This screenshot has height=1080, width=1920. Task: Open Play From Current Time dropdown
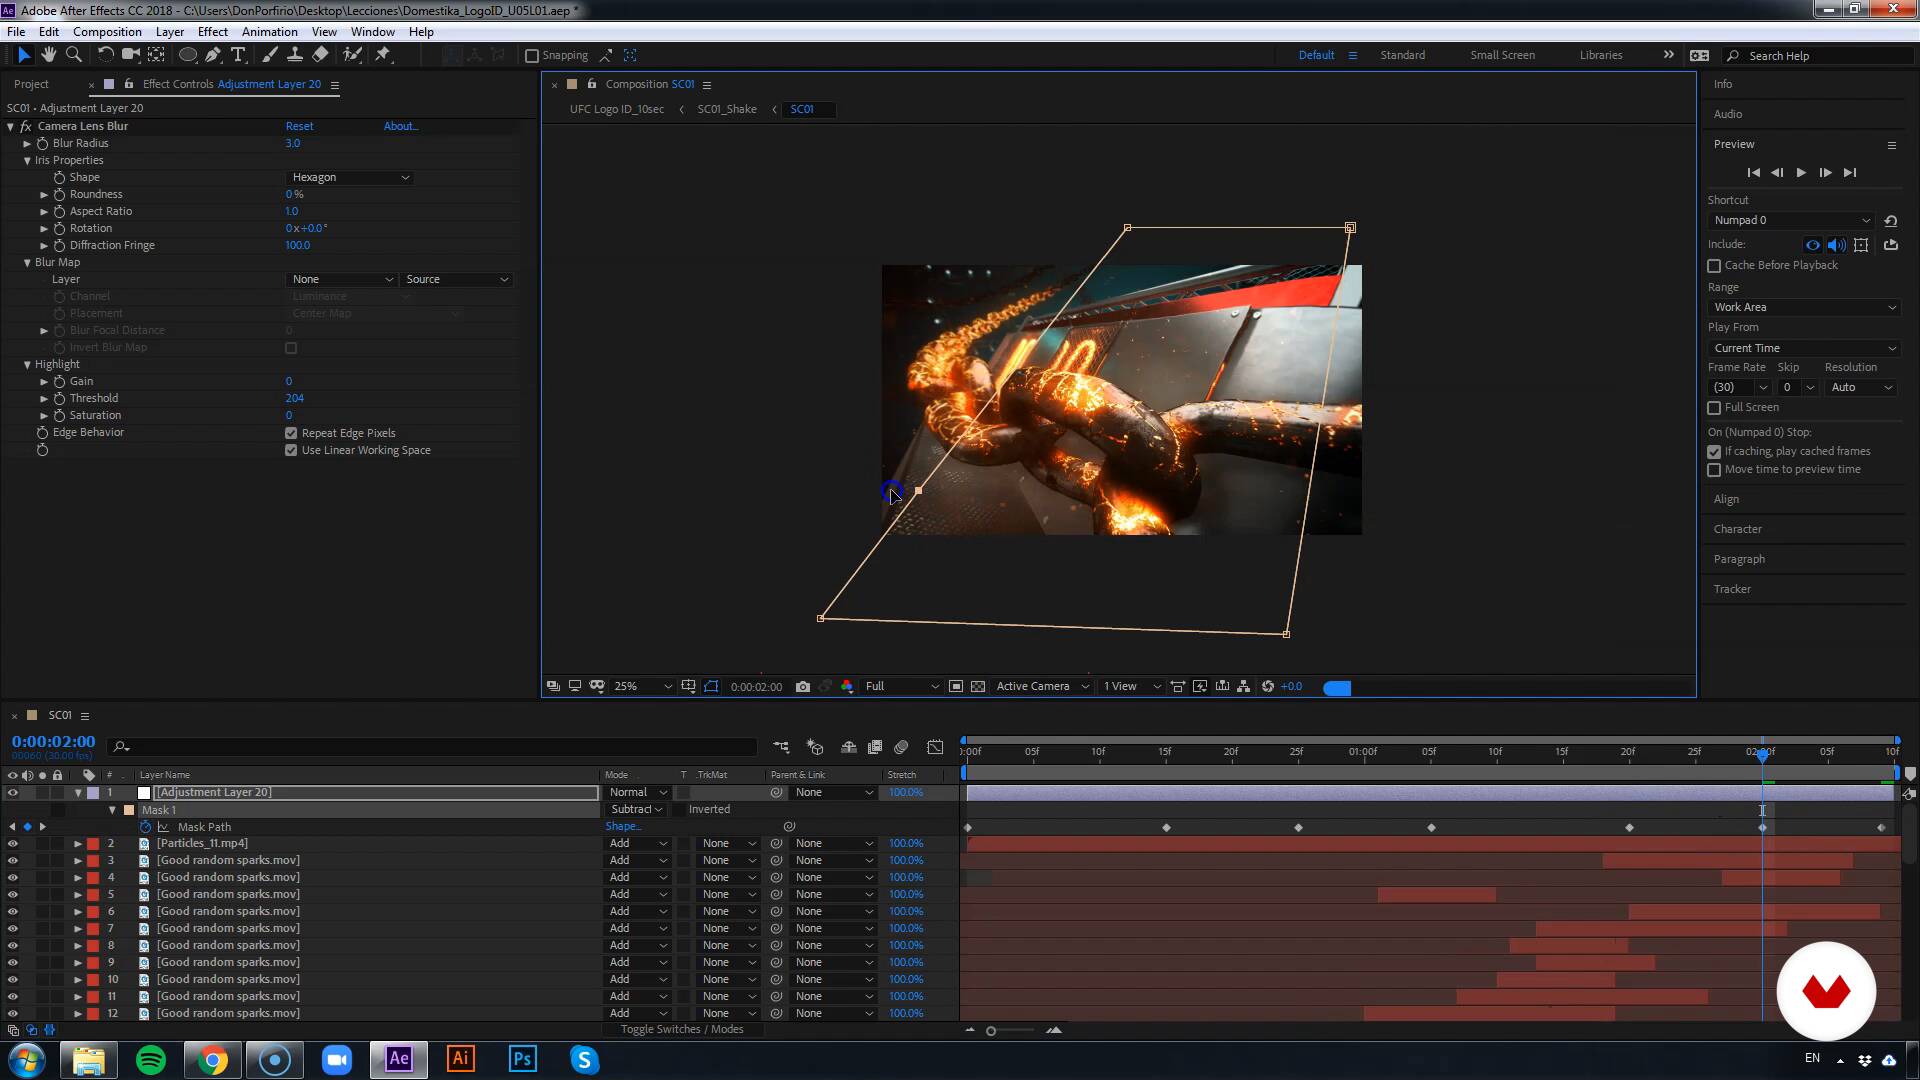click(1803, 349)
